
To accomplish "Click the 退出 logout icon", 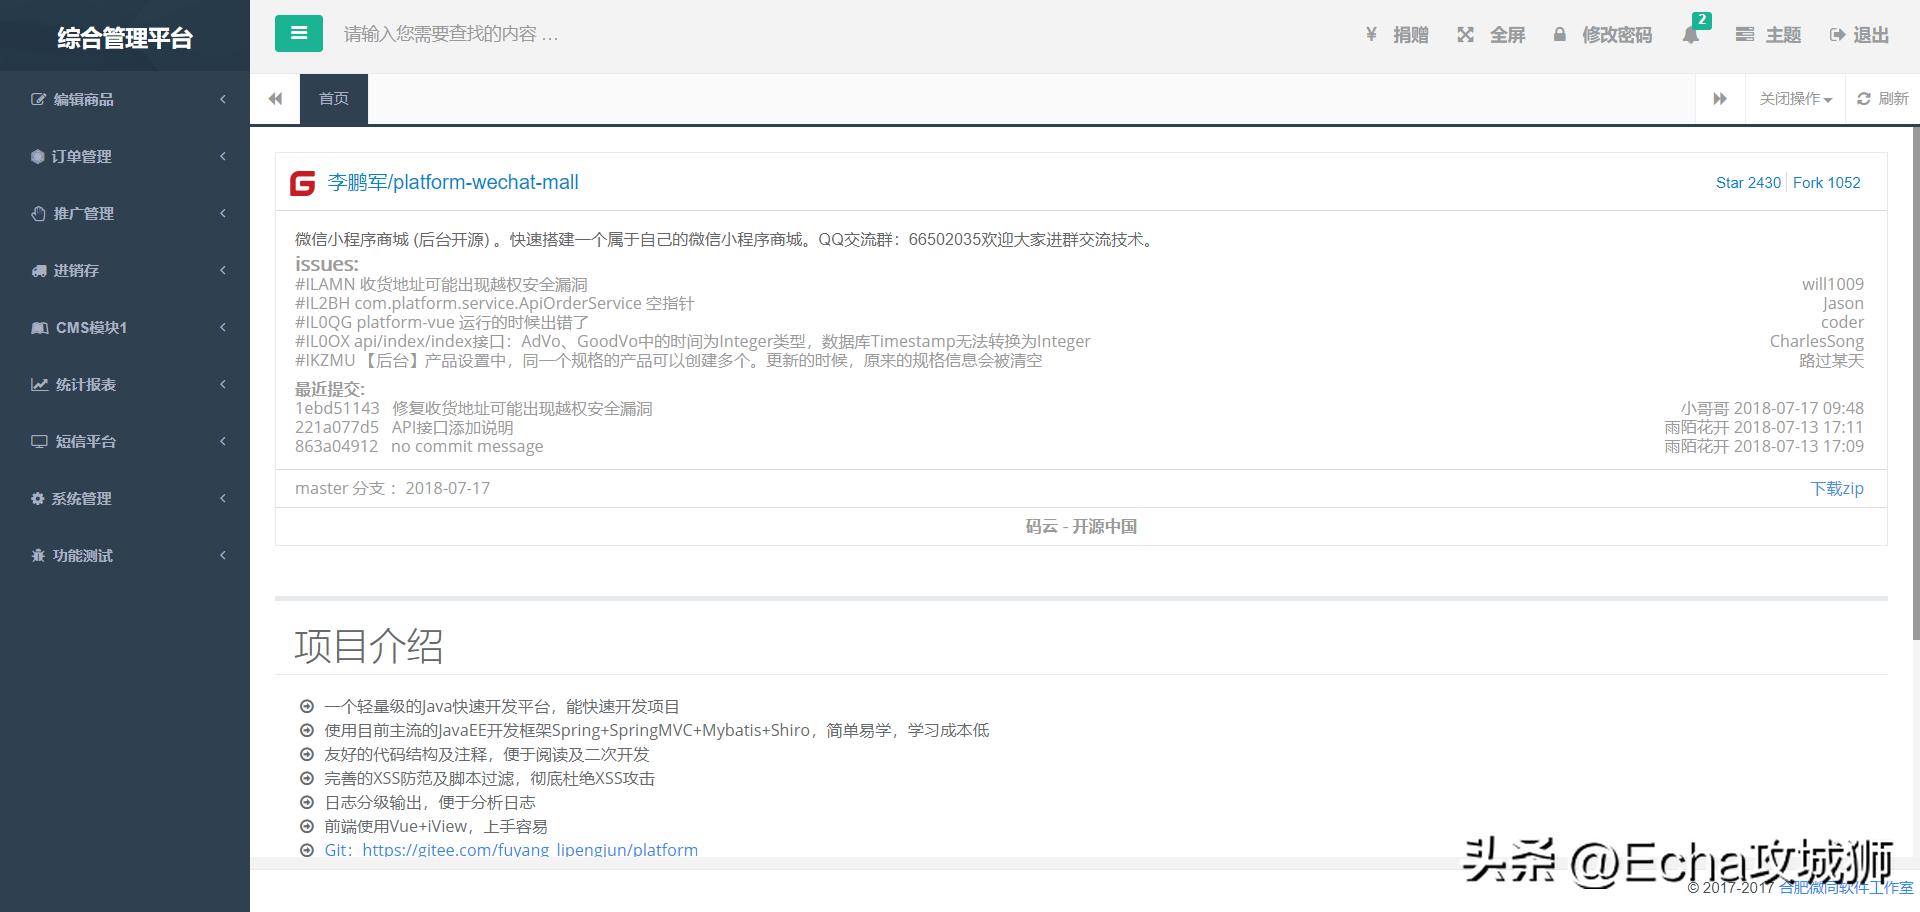I will point(1857,34).
